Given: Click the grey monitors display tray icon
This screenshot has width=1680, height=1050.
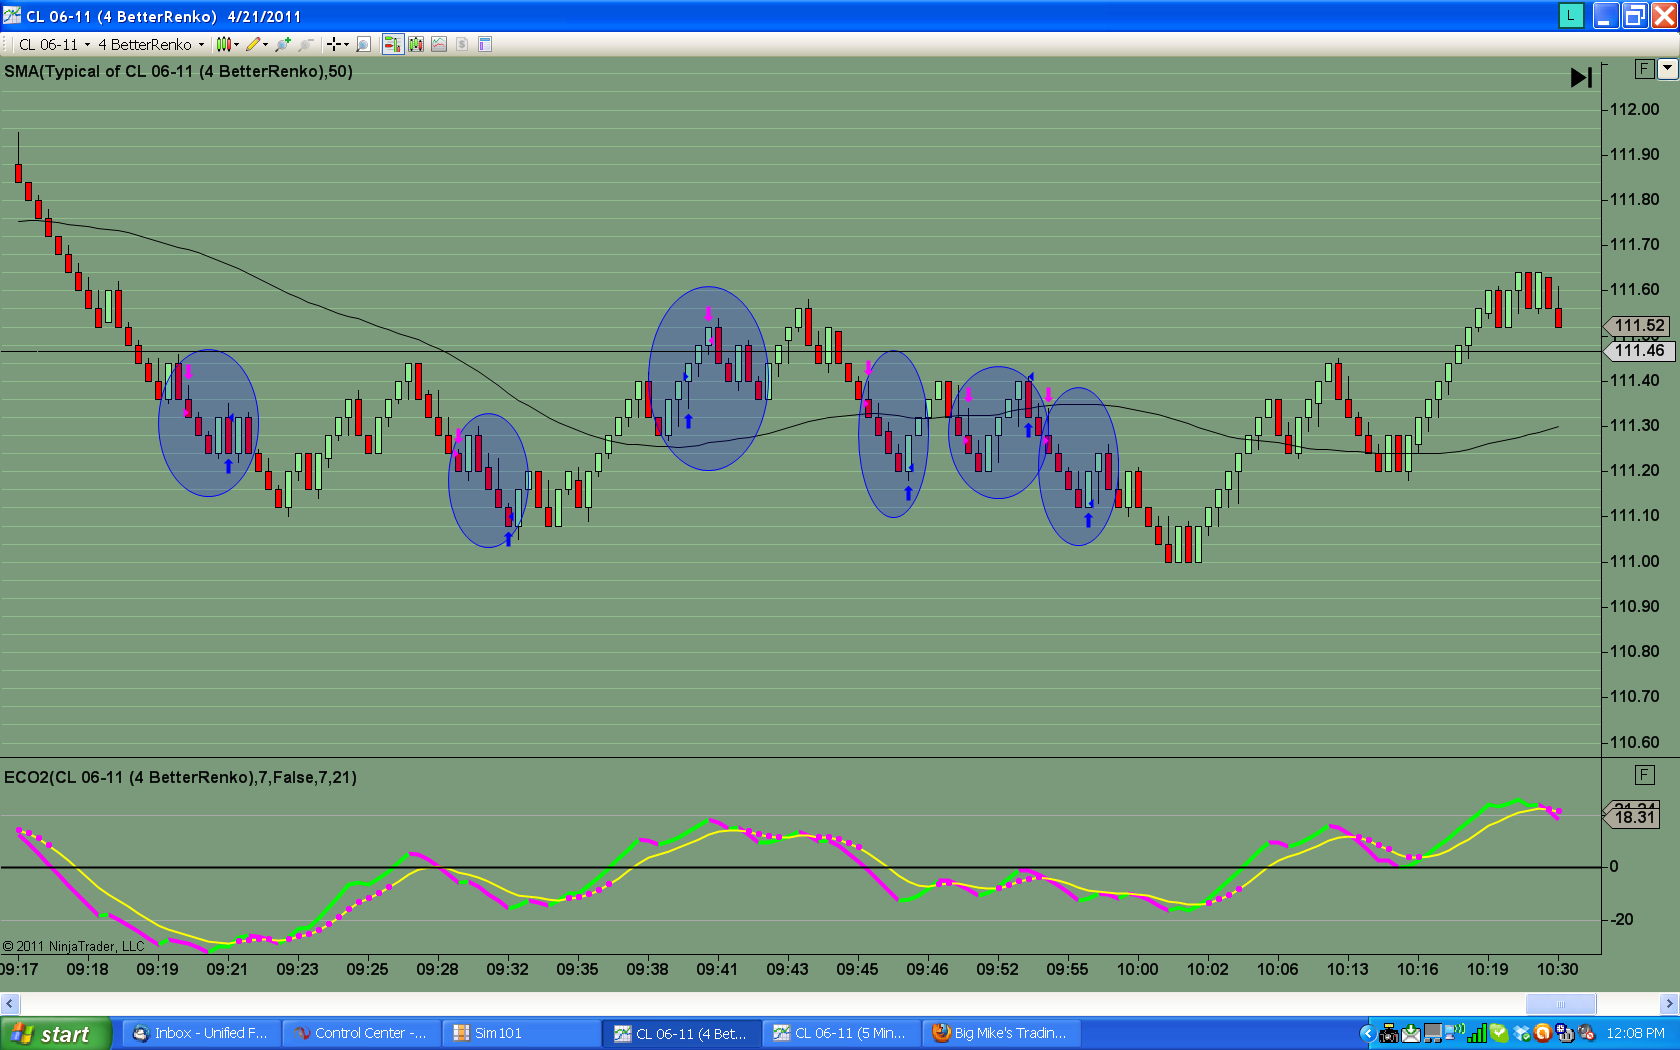Looking at the screenshot, I should (1433, 1034).
